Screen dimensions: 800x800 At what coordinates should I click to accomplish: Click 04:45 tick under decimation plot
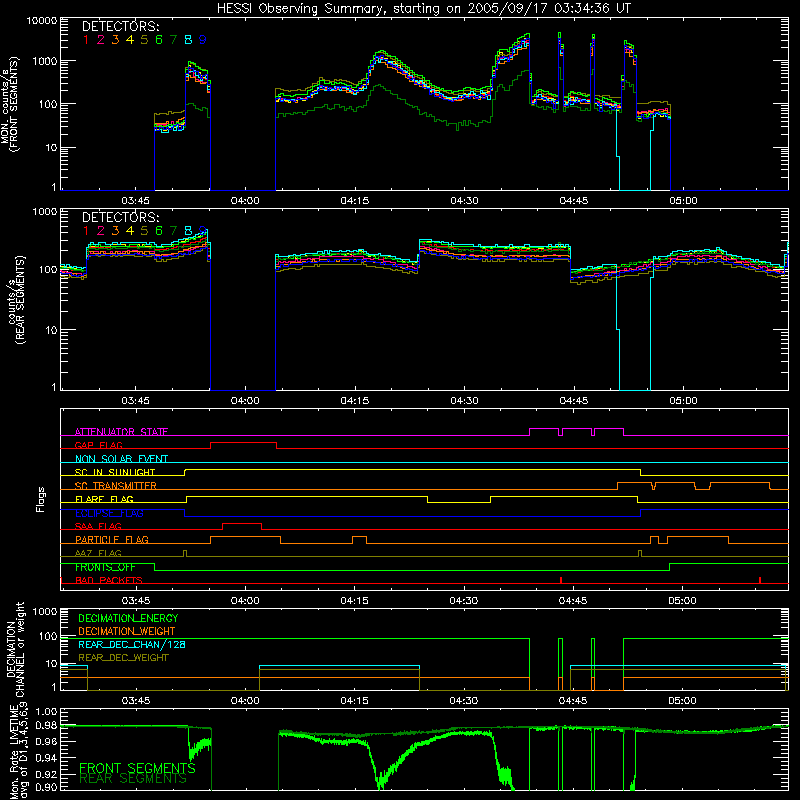pyautogui.click(x=573, y=701)
